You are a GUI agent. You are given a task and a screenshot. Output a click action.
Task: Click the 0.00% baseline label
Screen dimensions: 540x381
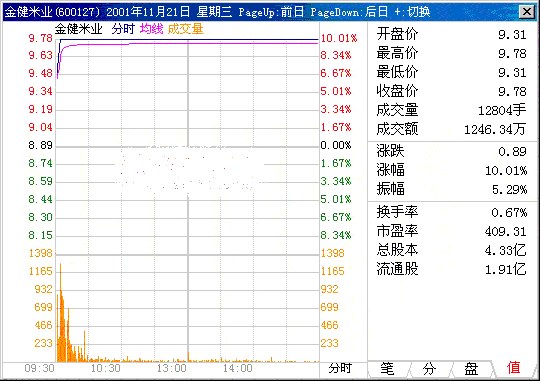(336, 145)
